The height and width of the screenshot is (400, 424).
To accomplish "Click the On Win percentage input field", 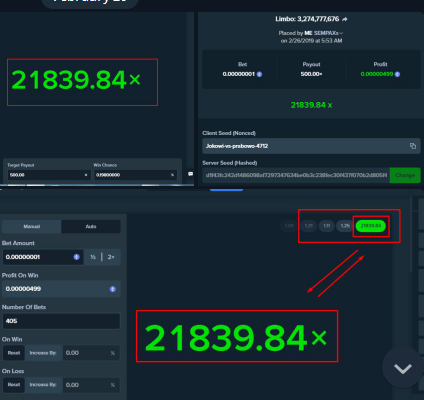I will 91,353.
